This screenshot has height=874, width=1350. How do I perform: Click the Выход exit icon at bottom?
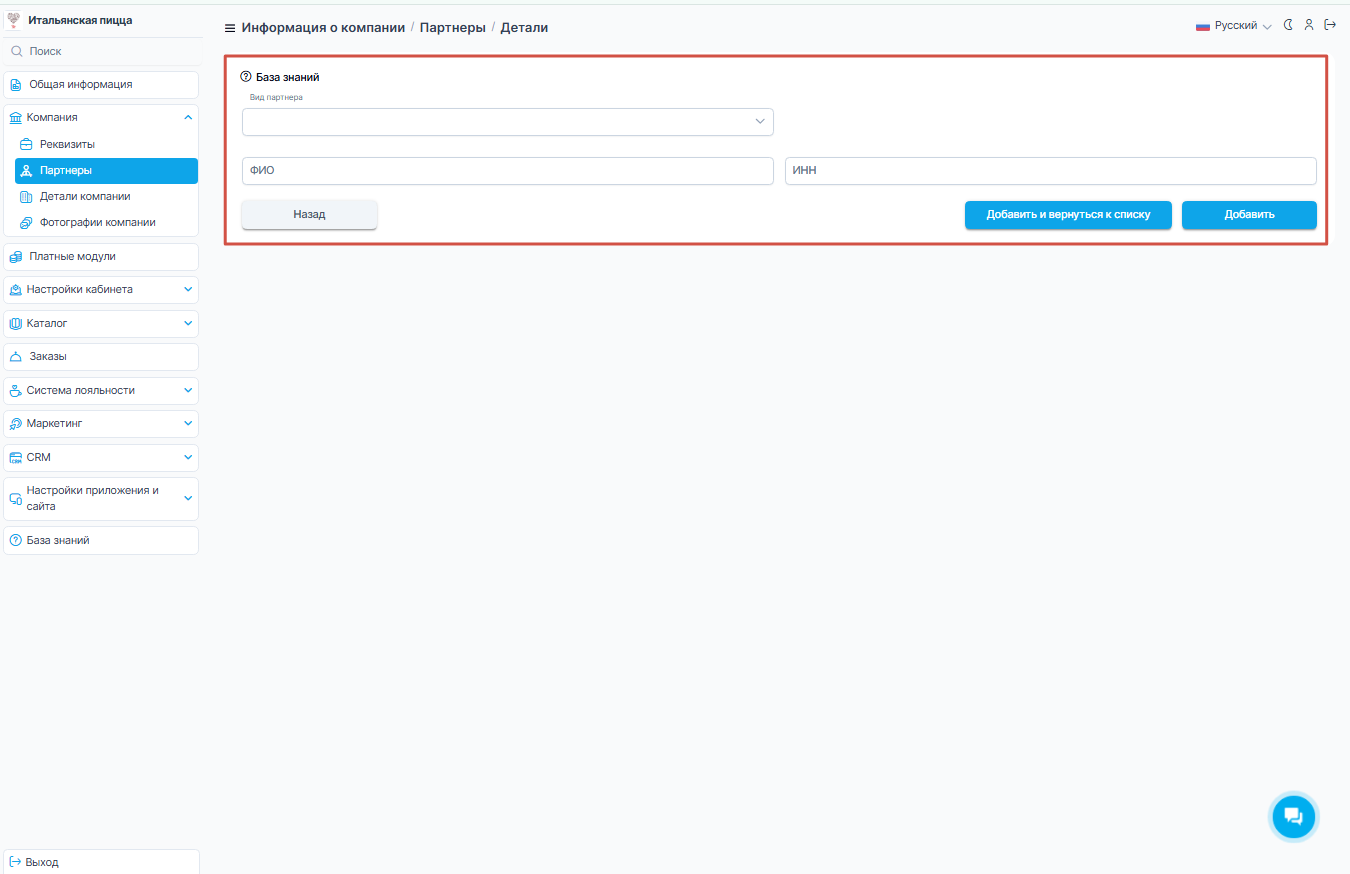coord(15,862)
